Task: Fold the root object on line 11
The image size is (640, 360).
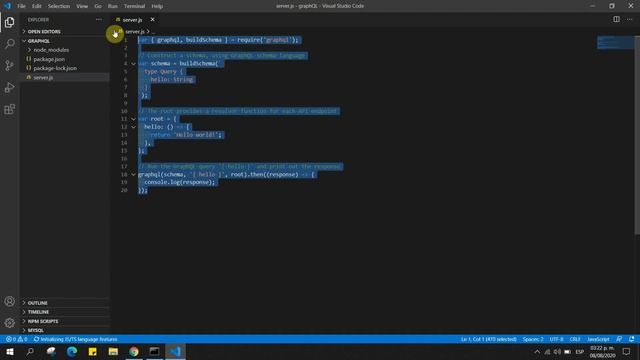Action: tap(133, 119)
